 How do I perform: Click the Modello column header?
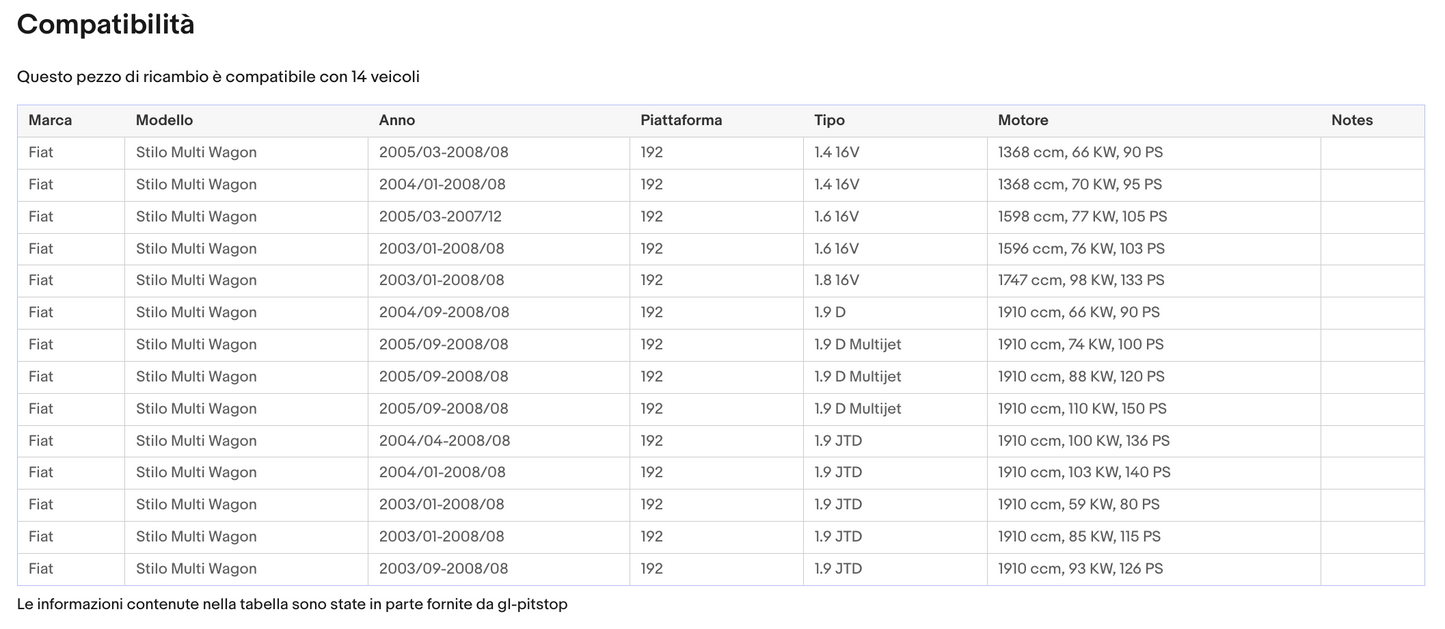point(164,120)
